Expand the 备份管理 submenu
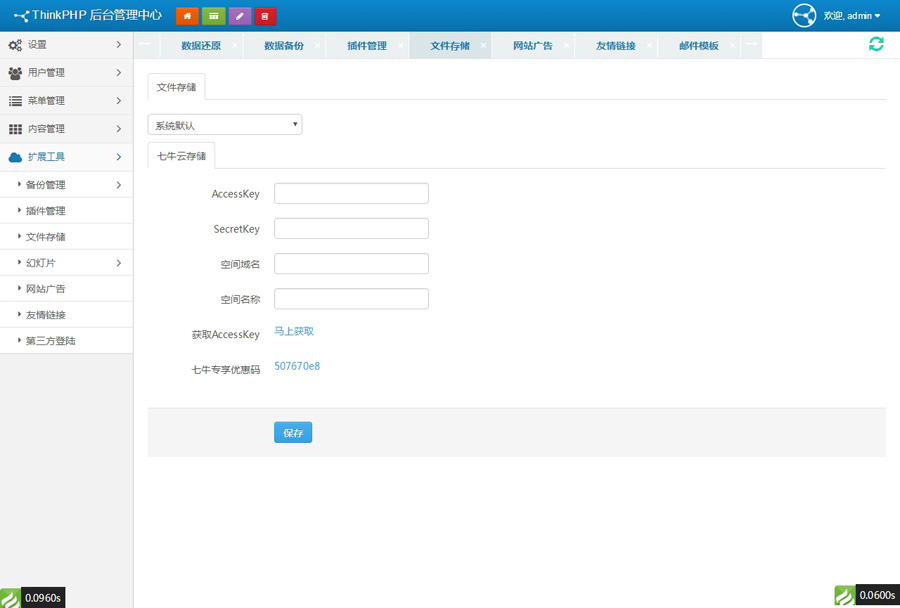Screen dimensions: 900x608 click(x=66, y=185)
